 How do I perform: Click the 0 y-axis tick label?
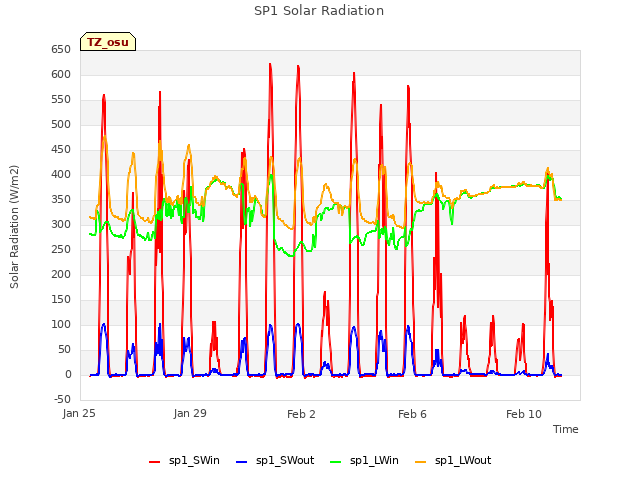pos(68,375)
